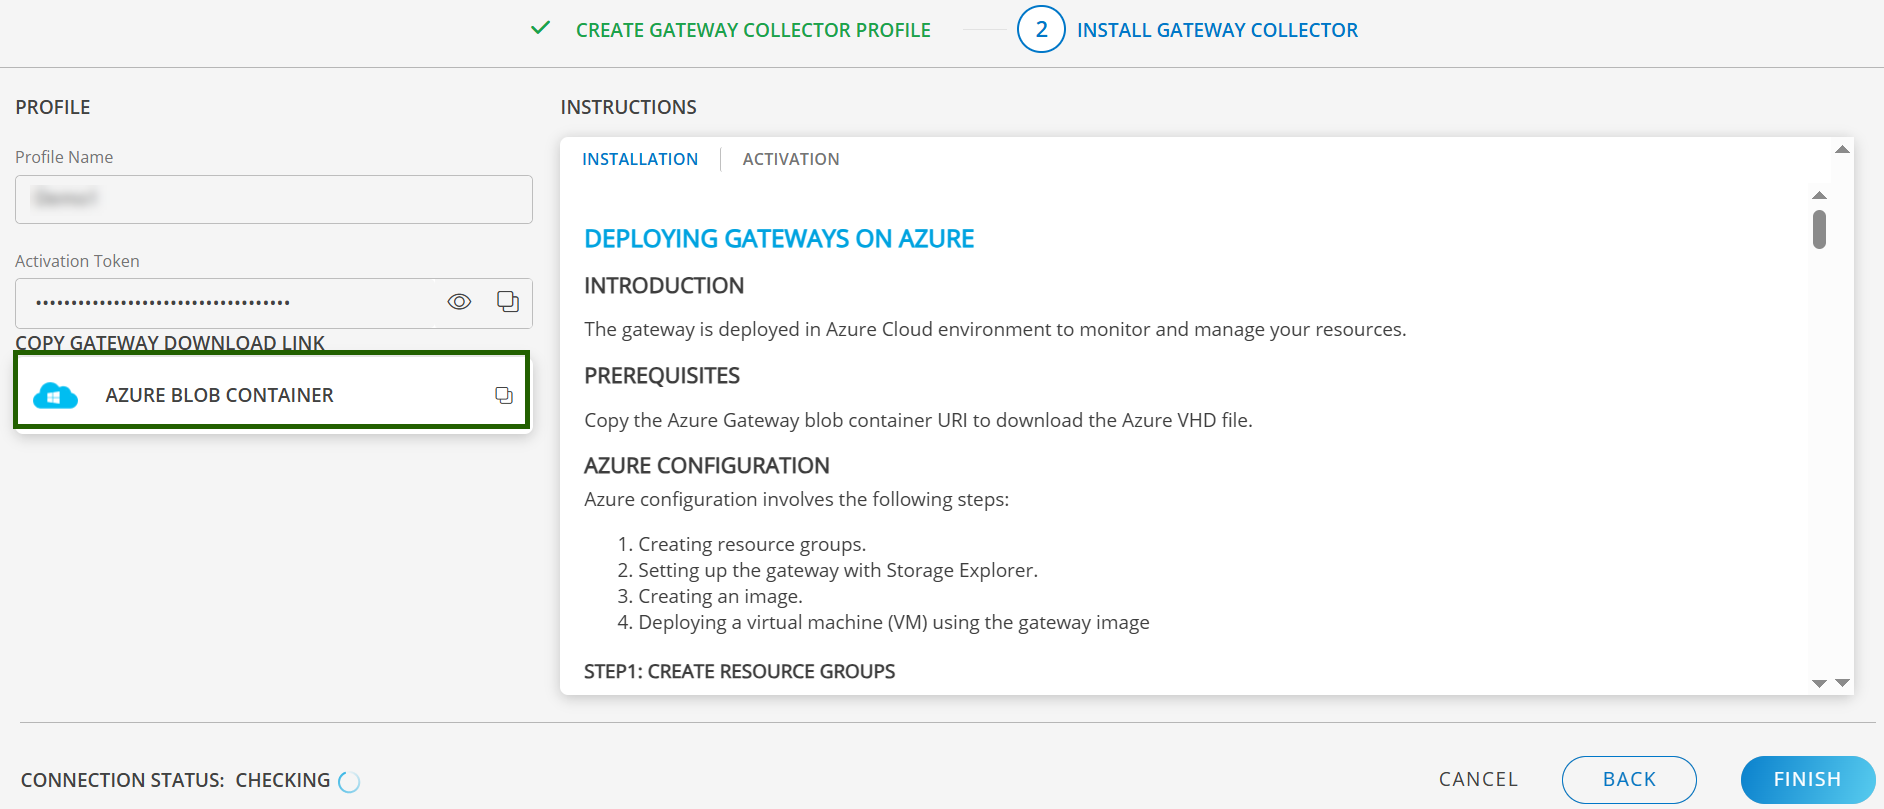
Task: Copy the activation token using copy icon
Action: (x=508, y=302)
